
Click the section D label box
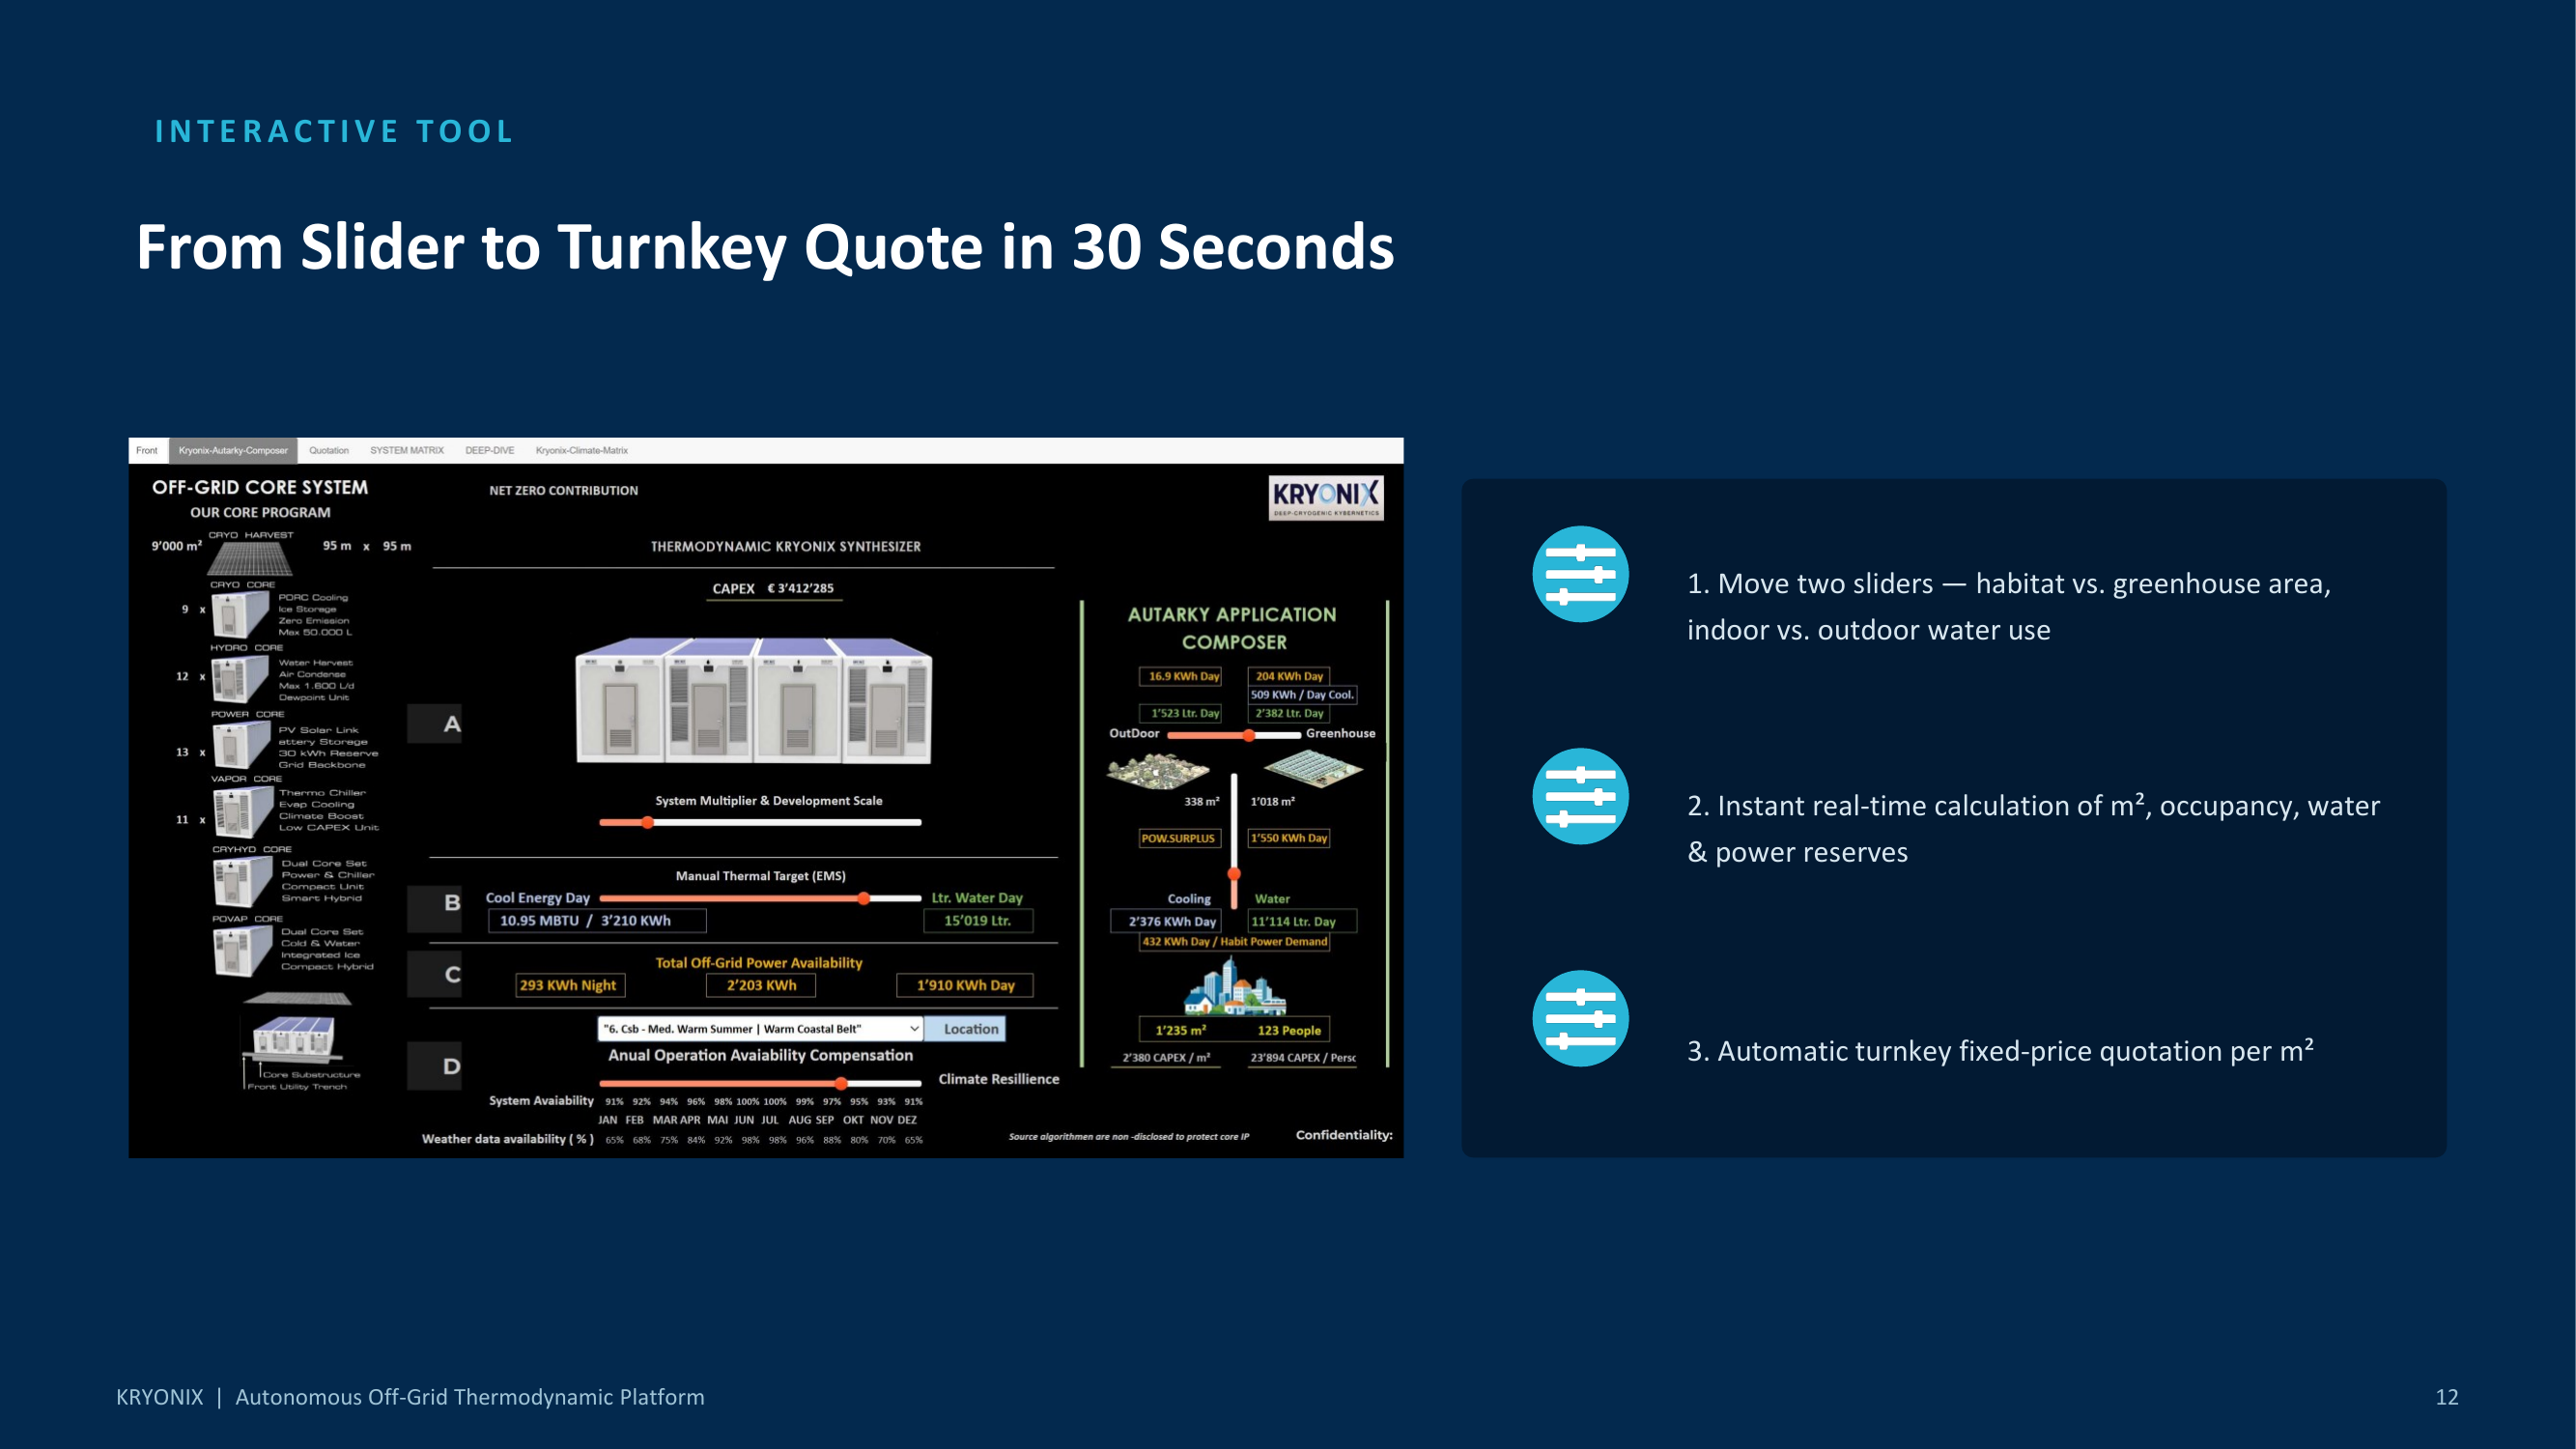(x=434, y=1066)
